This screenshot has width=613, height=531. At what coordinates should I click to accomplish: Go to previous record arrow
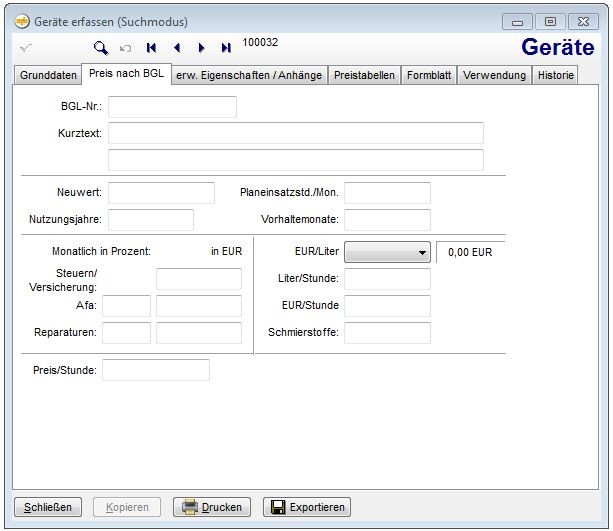(177, 47)
